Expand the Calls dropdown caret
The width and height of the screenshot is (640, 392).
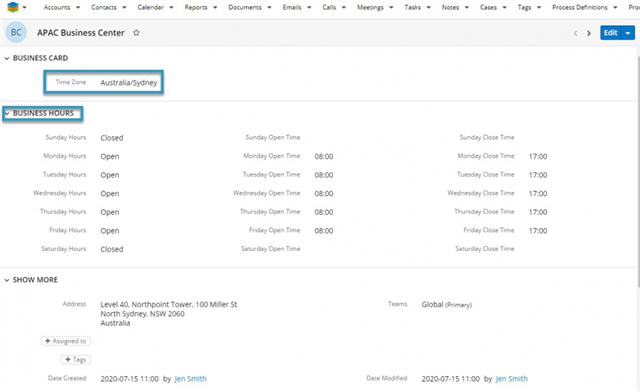(x=344, y=7)
